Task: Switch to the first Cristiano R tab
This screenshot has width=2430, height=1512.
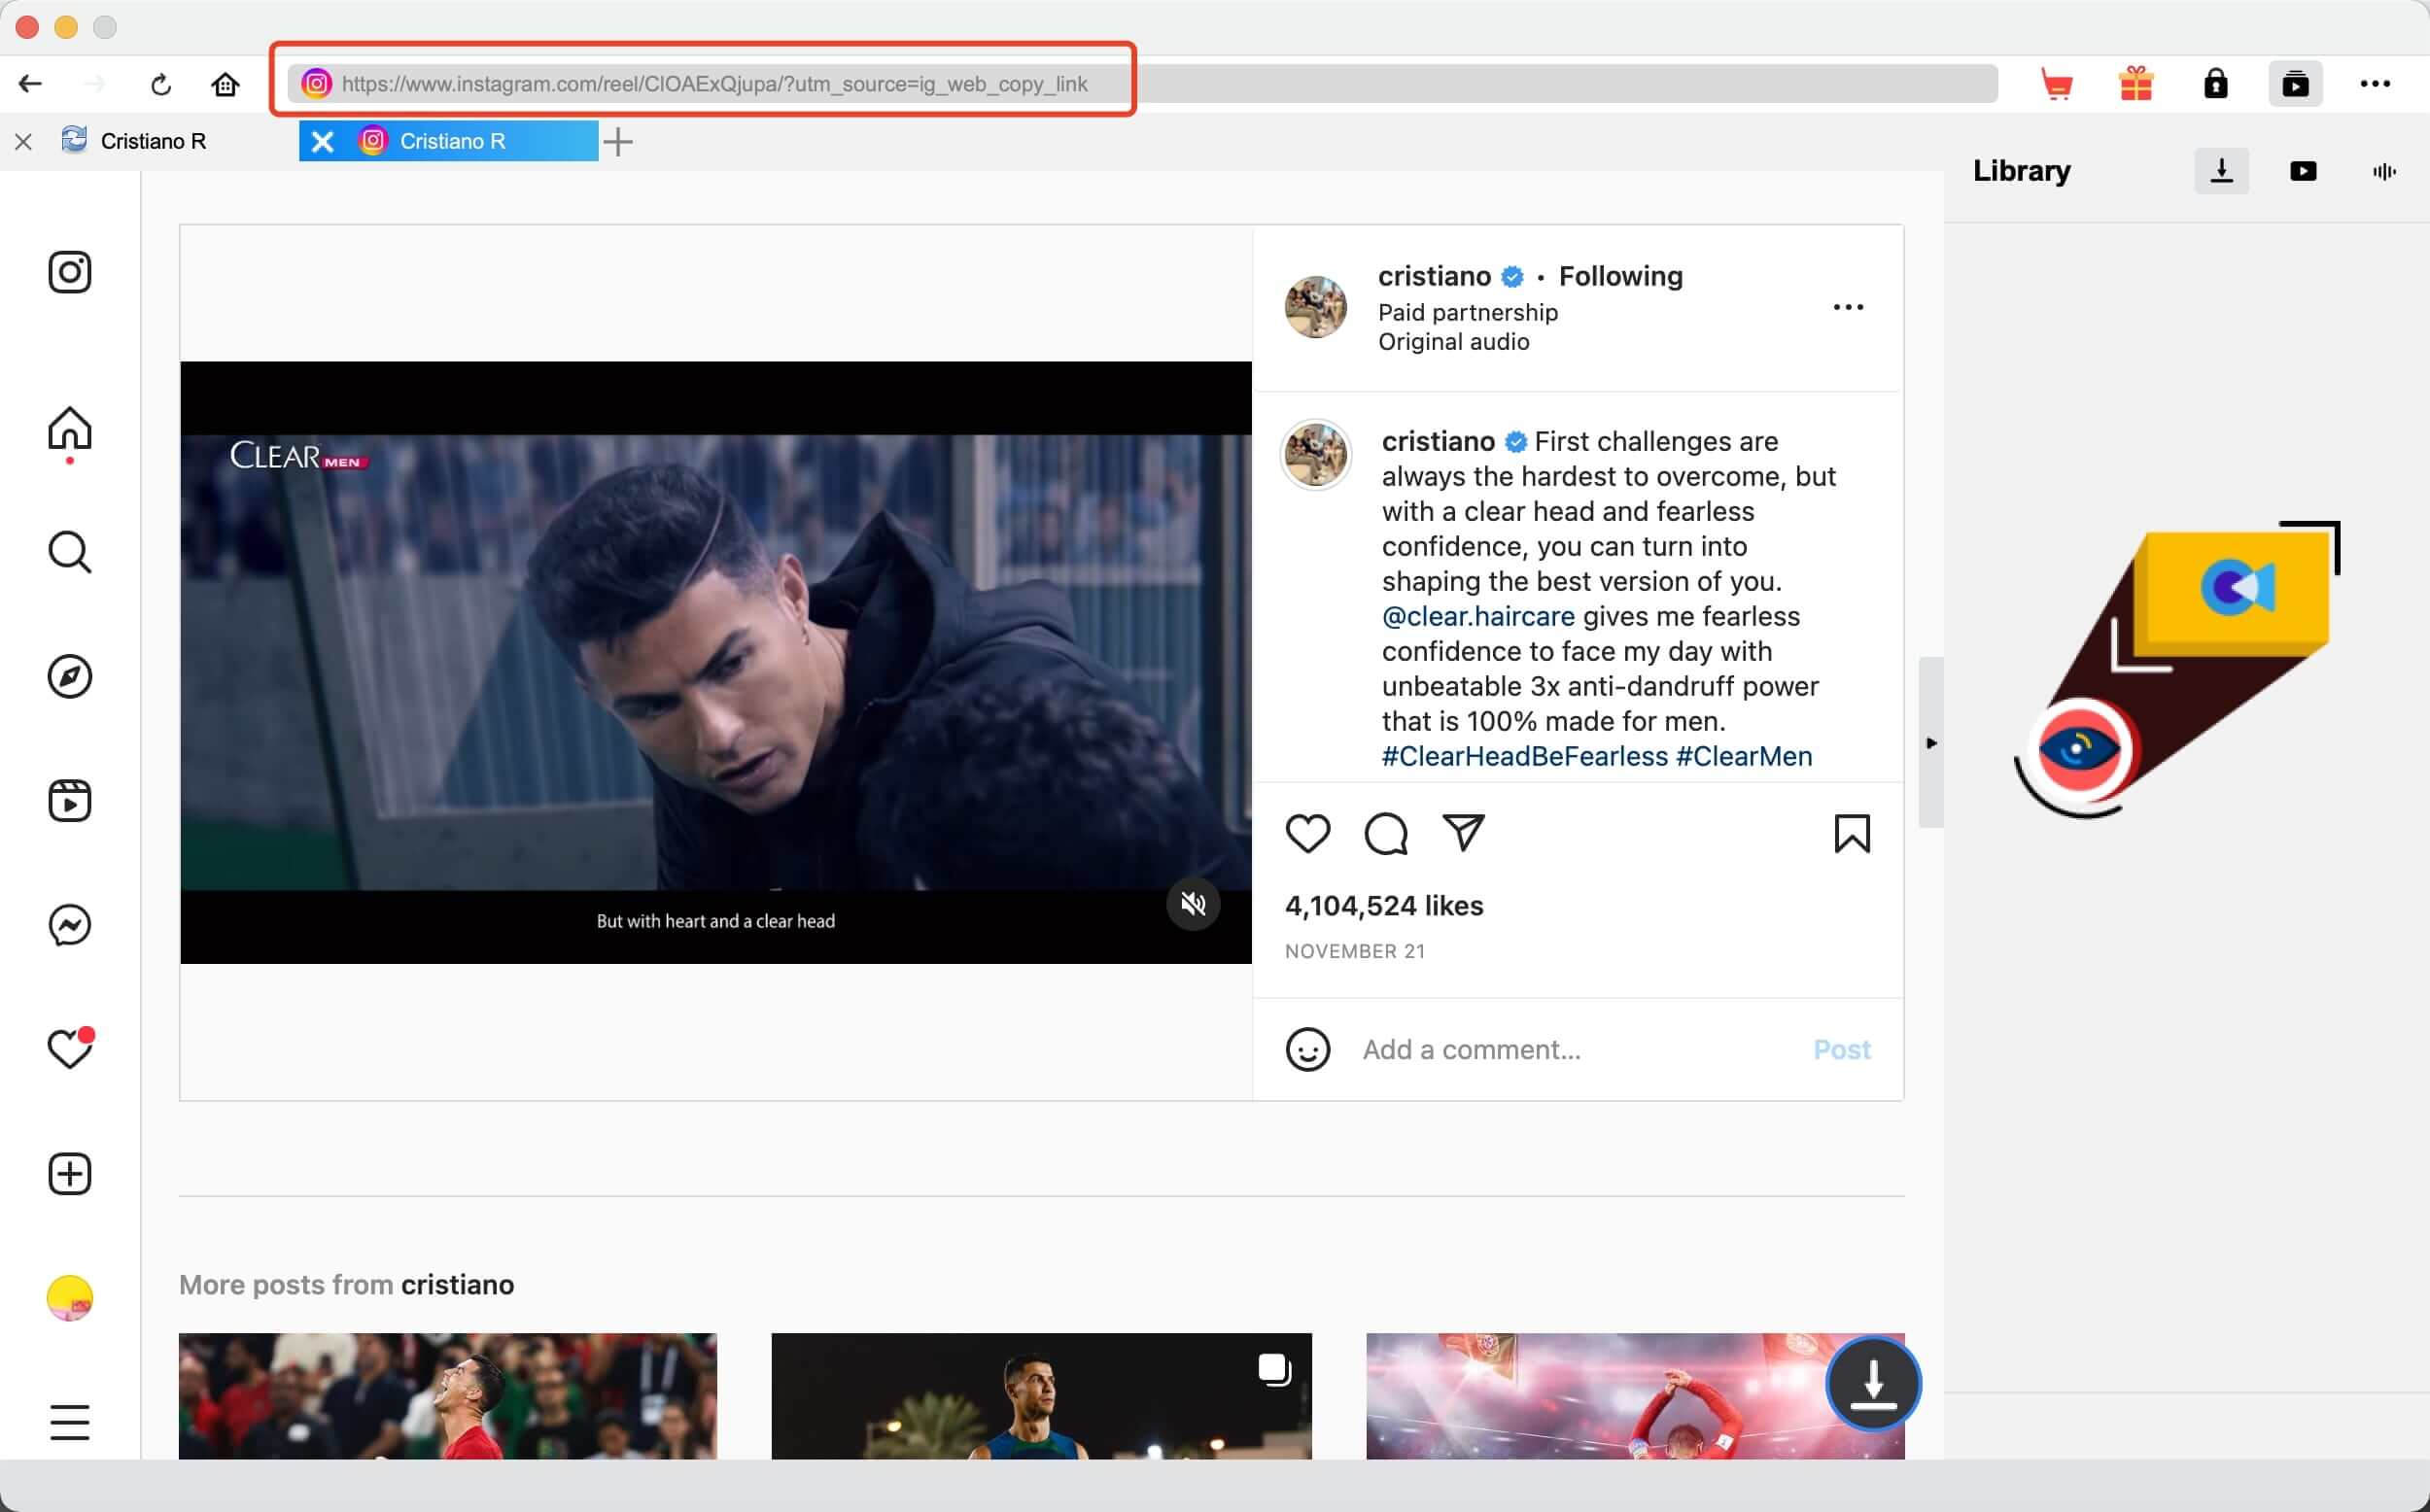Action: click(x=152, y=141)
